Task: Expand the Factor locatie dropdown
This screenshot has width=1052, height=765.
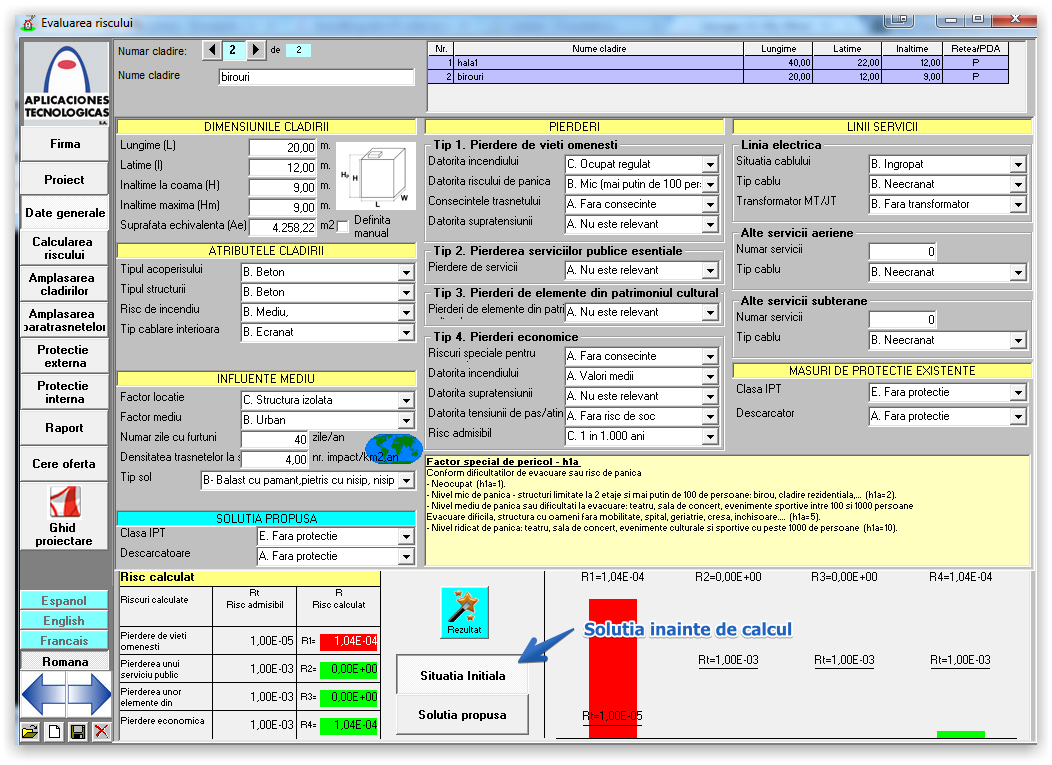Action: (x=406, y=400)
